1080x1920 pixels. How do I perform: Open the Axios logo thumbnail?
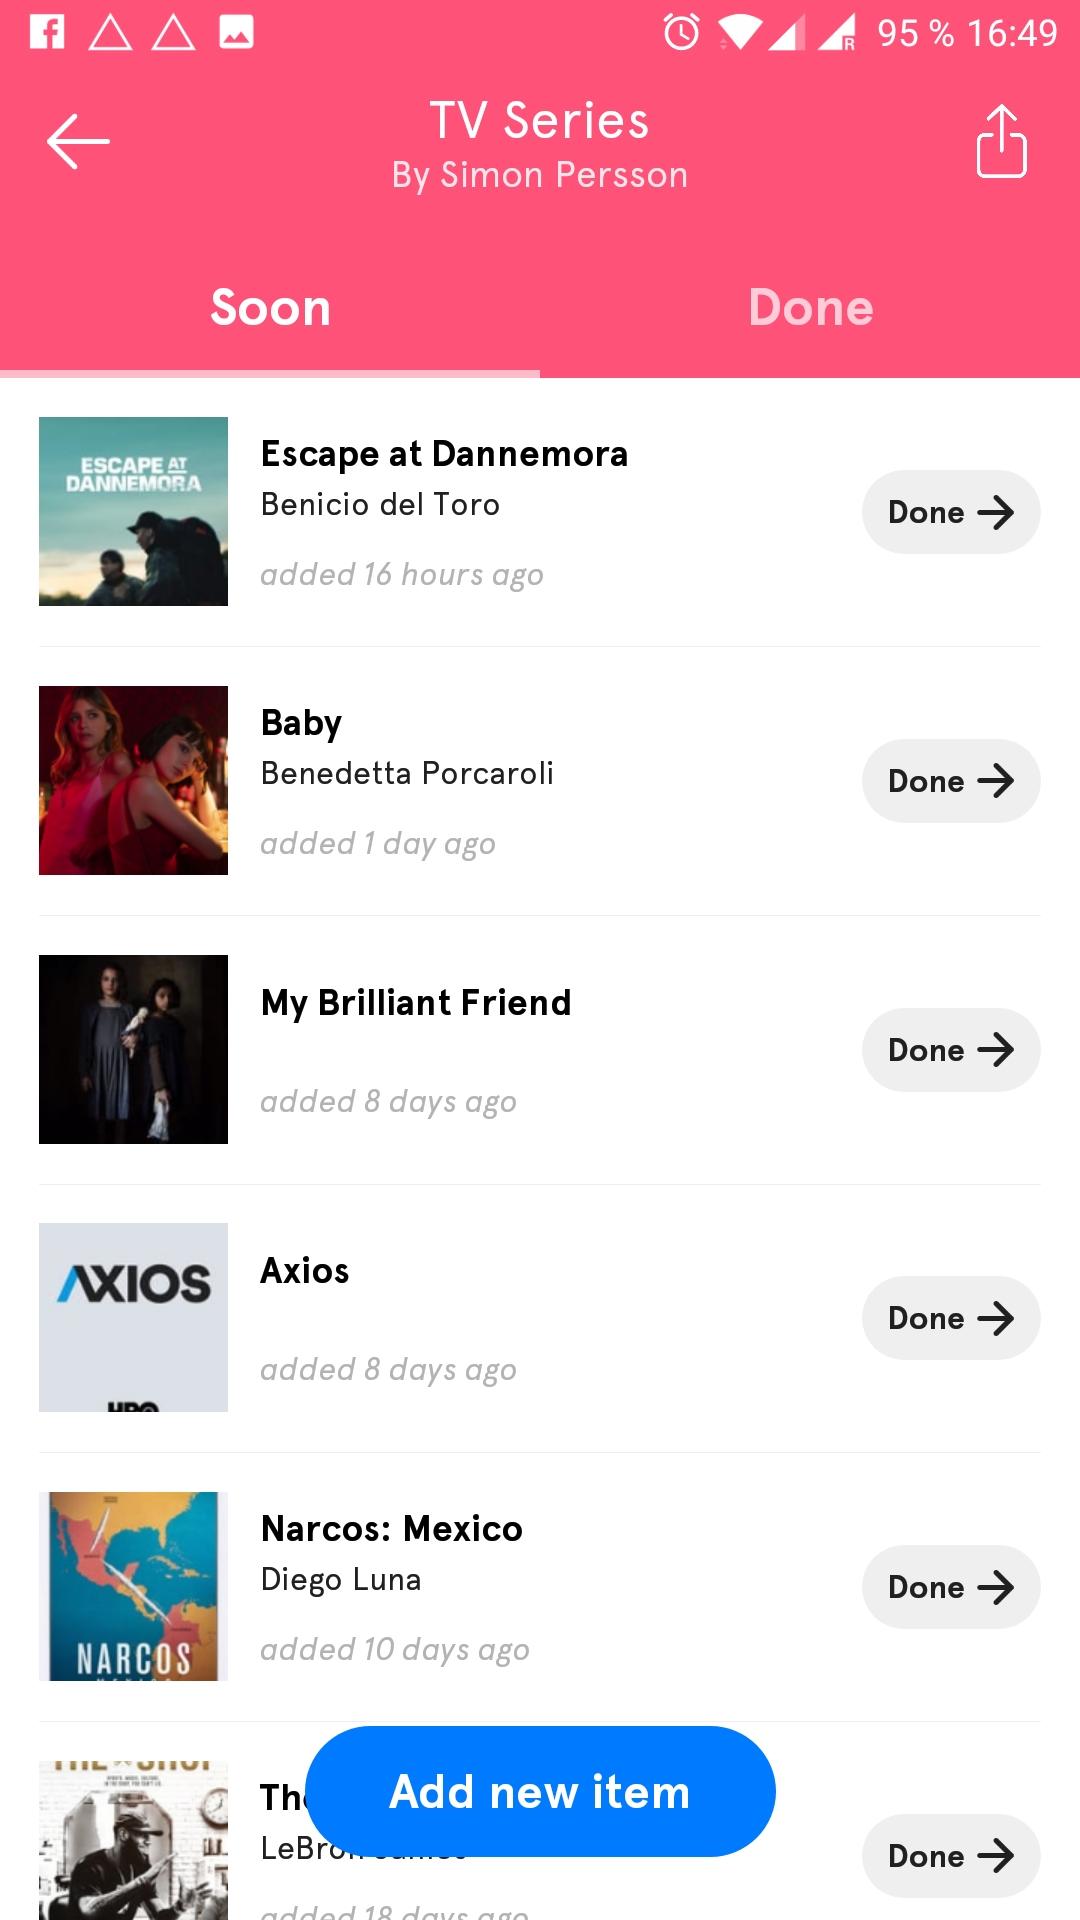point(133,1317)
